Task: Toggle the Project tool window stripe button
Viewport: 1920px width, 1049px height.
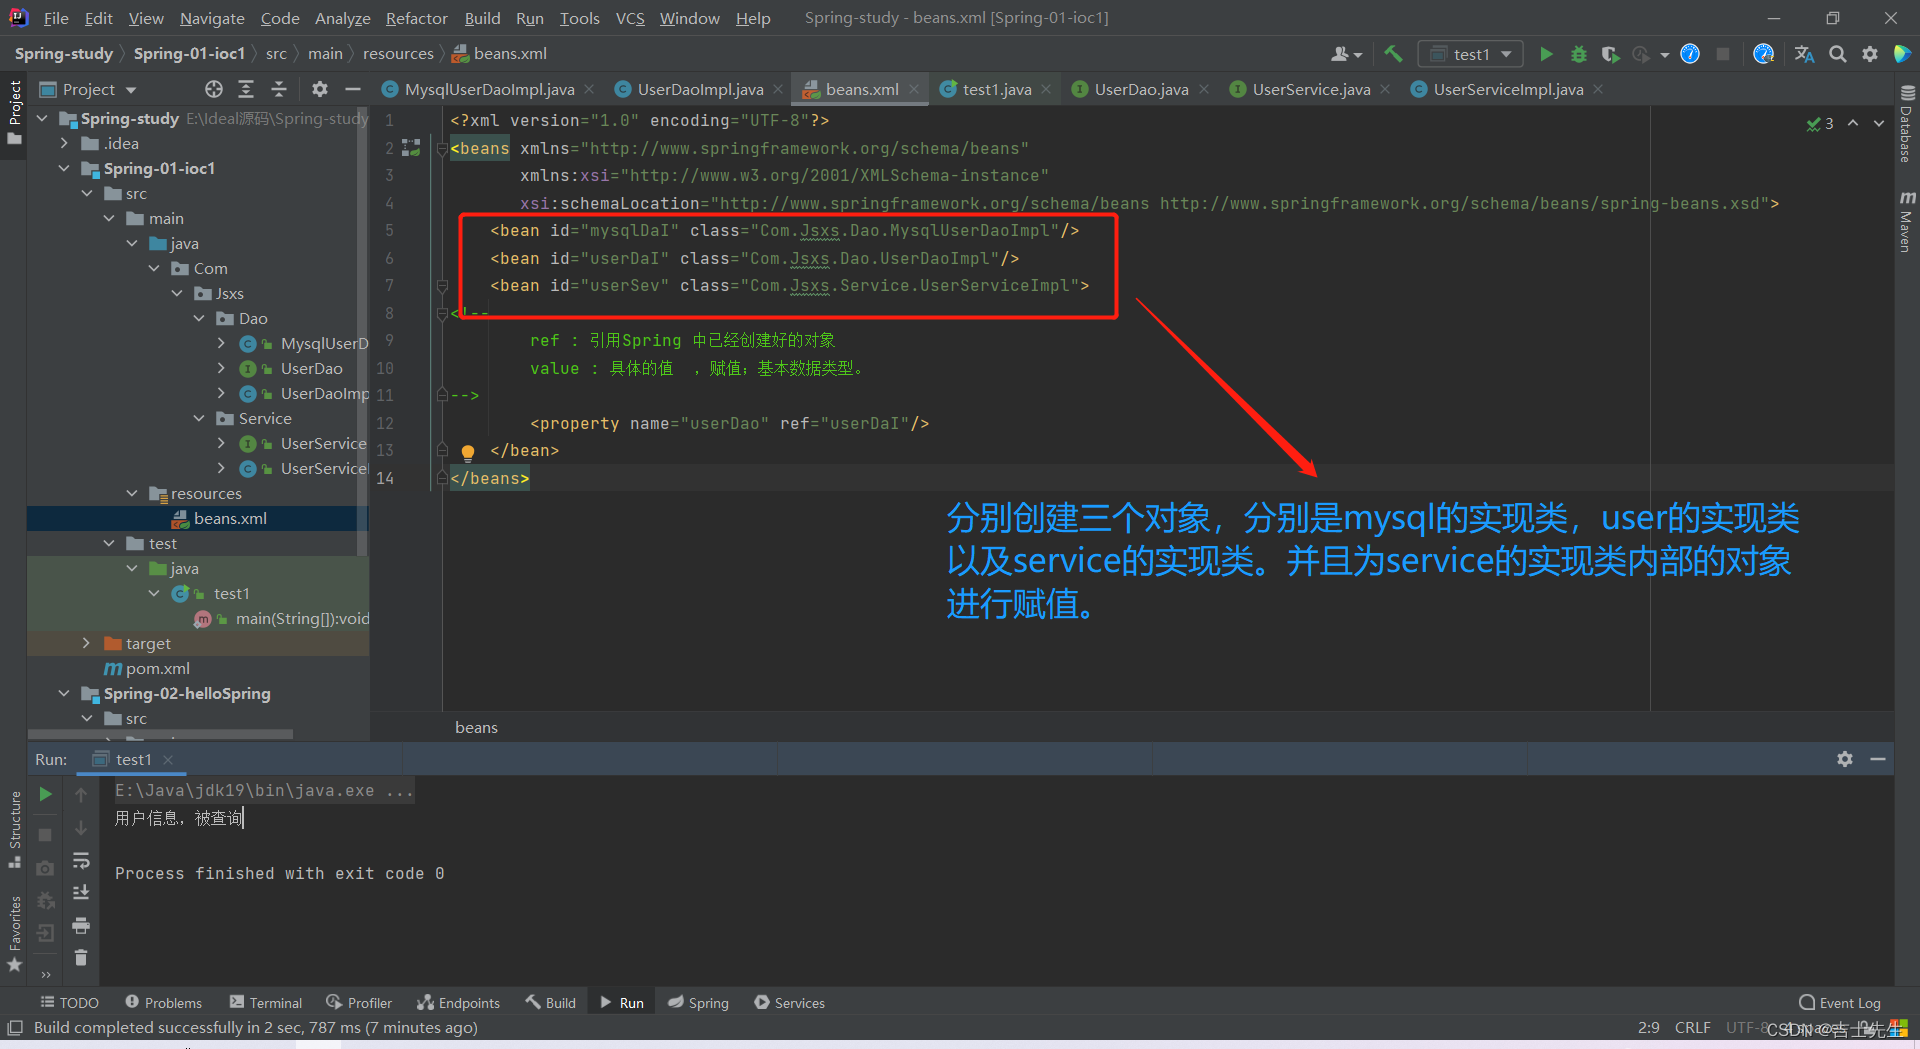Action: tap(14, 112)
